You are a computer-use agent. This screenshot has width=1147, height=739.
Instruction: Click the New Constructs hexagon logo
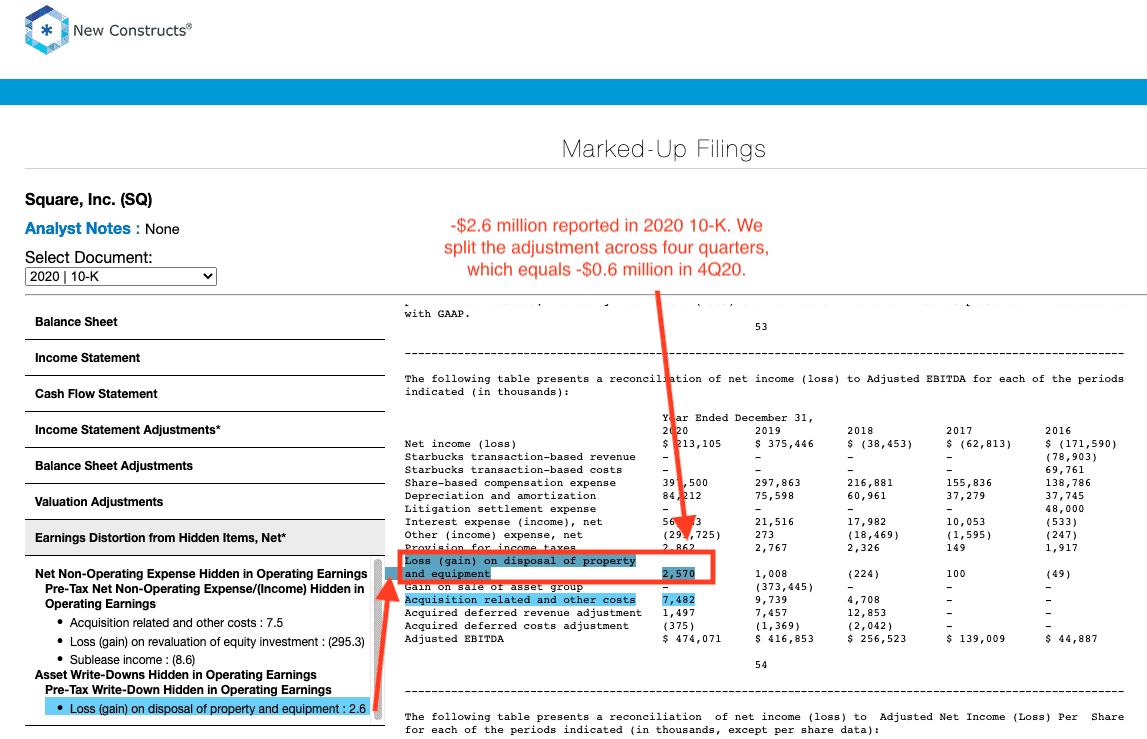click(x=46, y=30)
